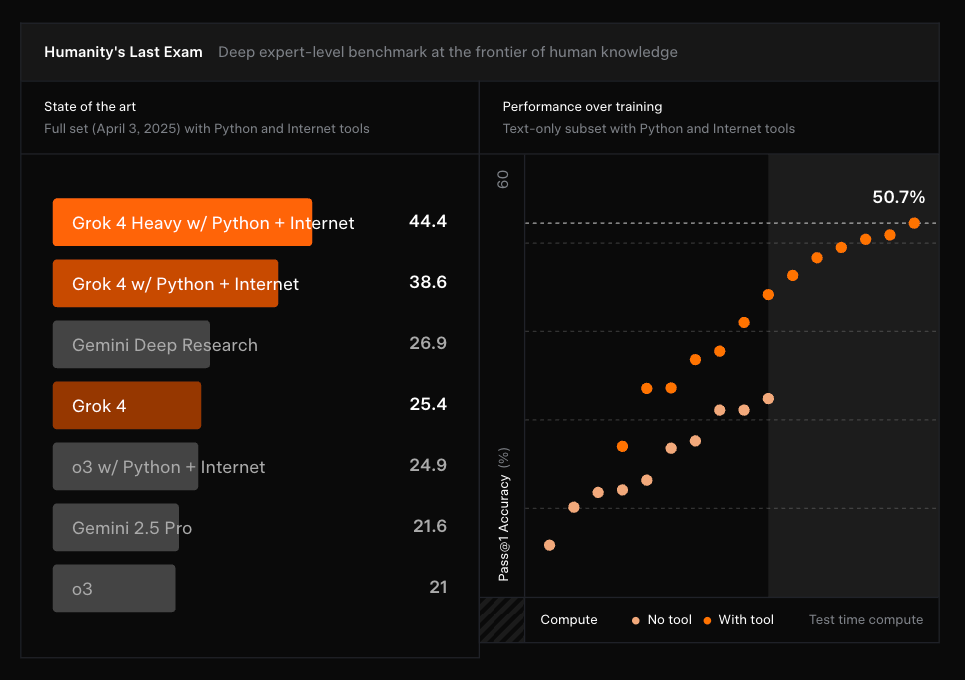The width and height of the screenshot is (965, 680).
Task: Click the Performance over training heading
Action: click(x=582, y=106)
